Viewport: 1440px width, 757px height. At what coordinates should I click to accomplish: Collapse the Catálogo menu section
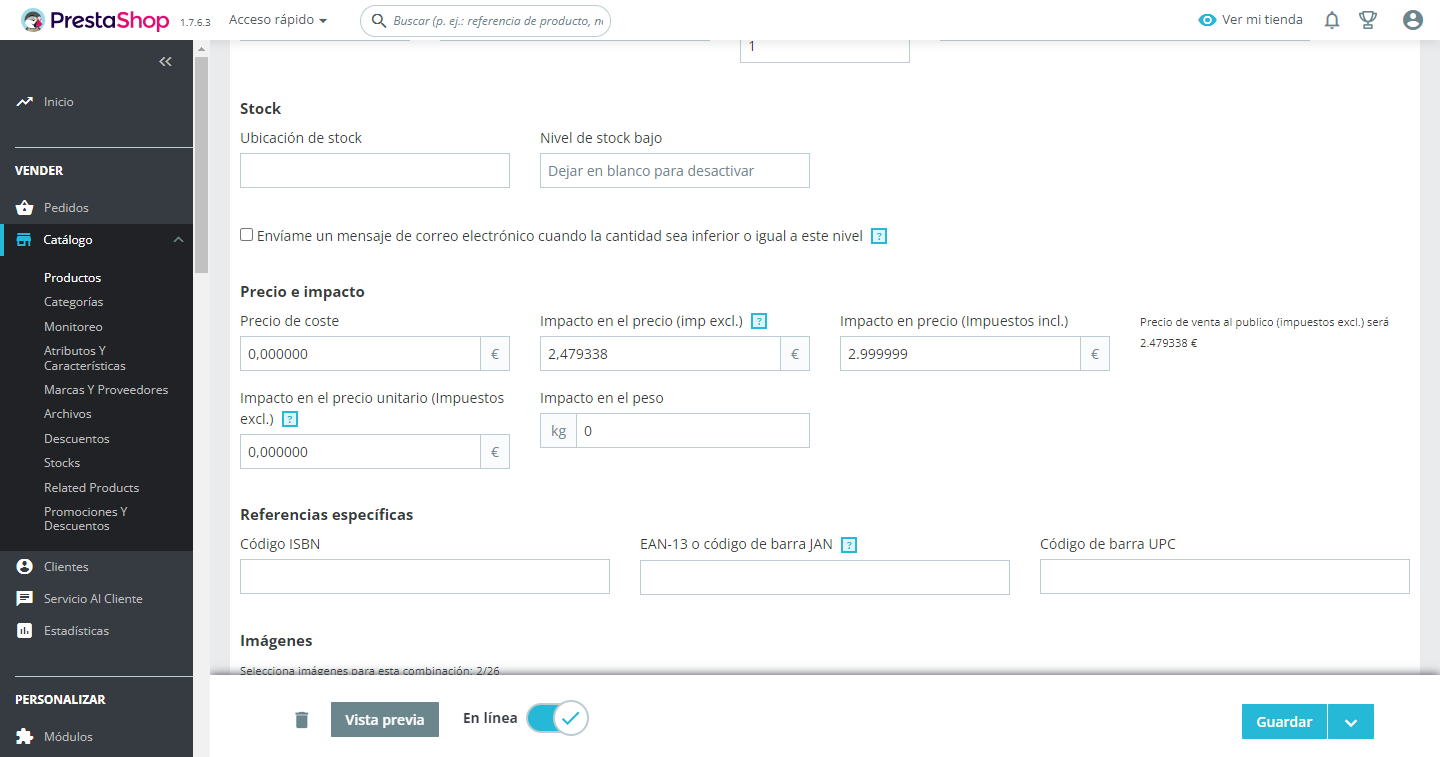(178, 240)
